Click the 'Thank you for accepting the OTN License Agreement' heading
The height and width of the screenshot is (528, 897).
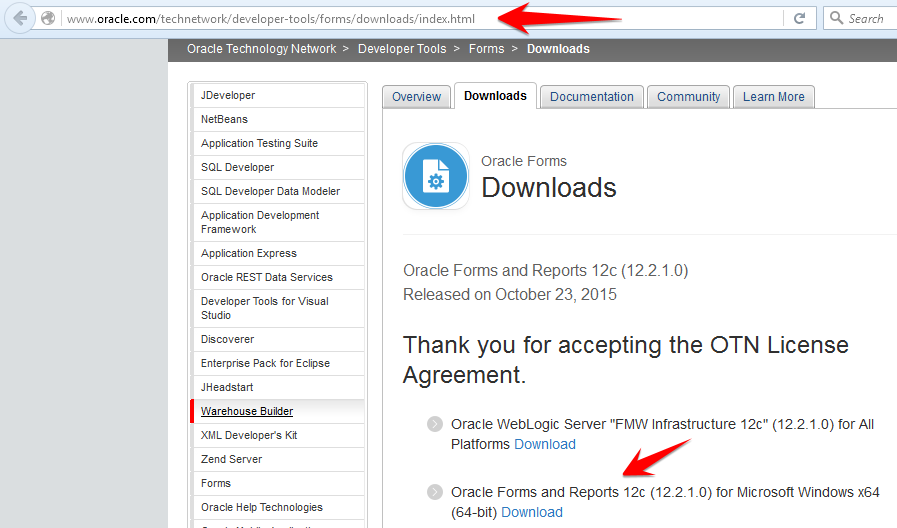[x=626, y=360]
